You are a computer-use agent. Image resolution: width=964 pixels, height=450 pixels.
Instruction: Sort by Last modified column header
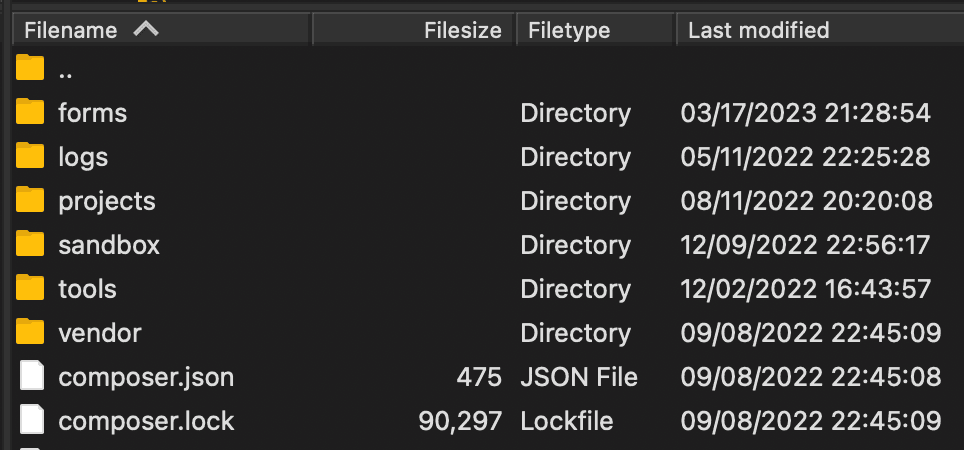758,30
